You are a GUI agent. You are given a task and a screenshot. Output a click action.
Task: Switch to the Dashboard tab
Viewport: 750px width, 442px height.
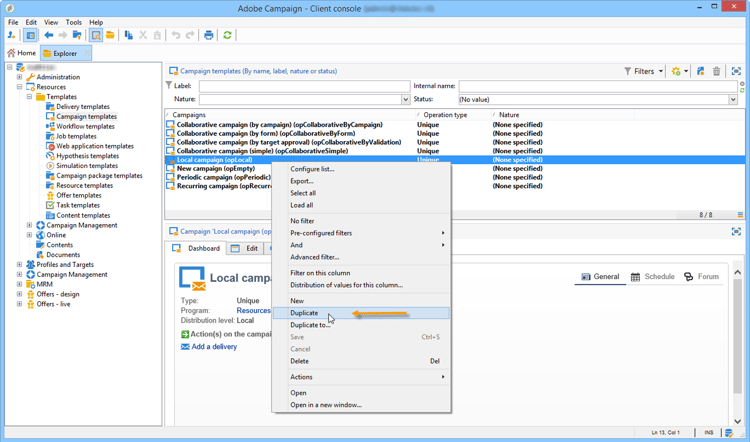197,248
